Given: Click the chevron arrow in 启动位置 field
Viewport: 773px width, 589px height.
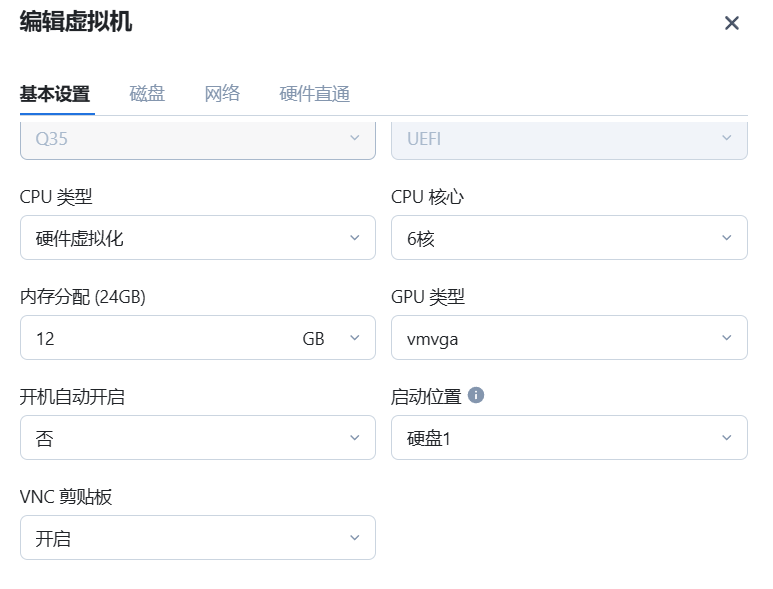Looking at the screenshot, I should point(727,438).
